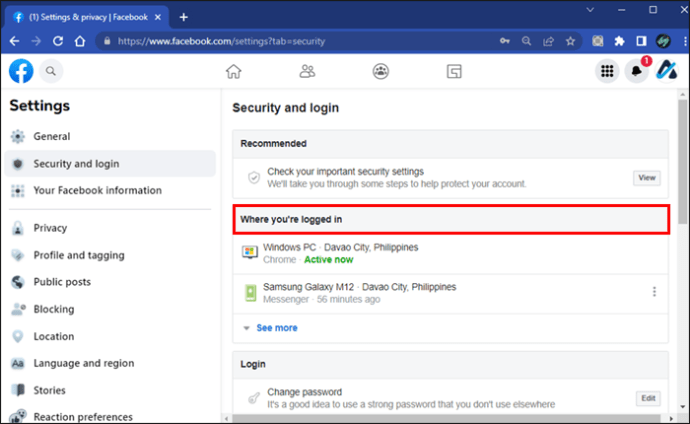Open the Chrome three-dot browser menu
This screenshot has width=690, height=424.
coord(678,41)
